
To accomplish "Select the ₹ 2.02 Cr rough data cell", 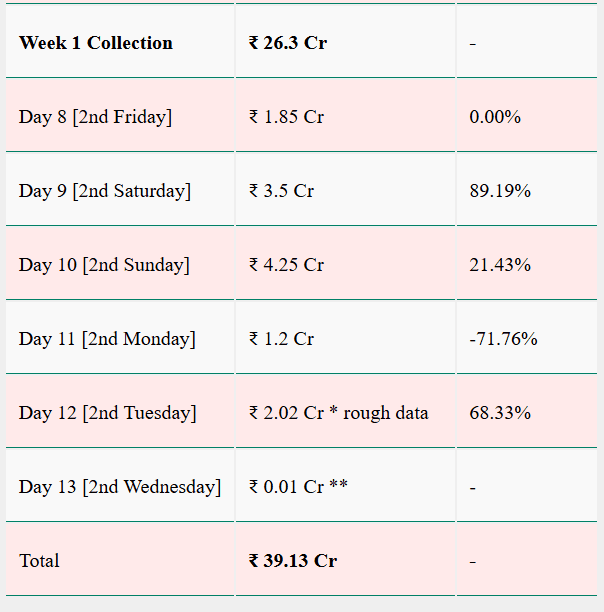I will tap(338, 413).
